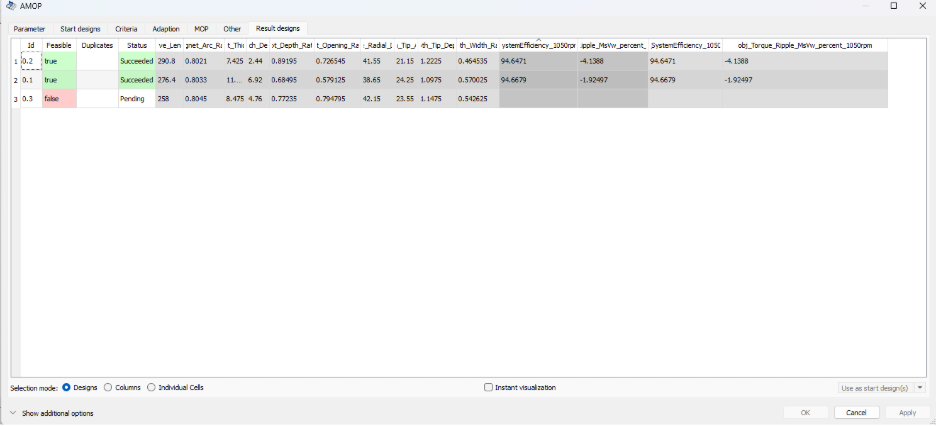Enable the Instant visualization checkbox

coord(488,387)
